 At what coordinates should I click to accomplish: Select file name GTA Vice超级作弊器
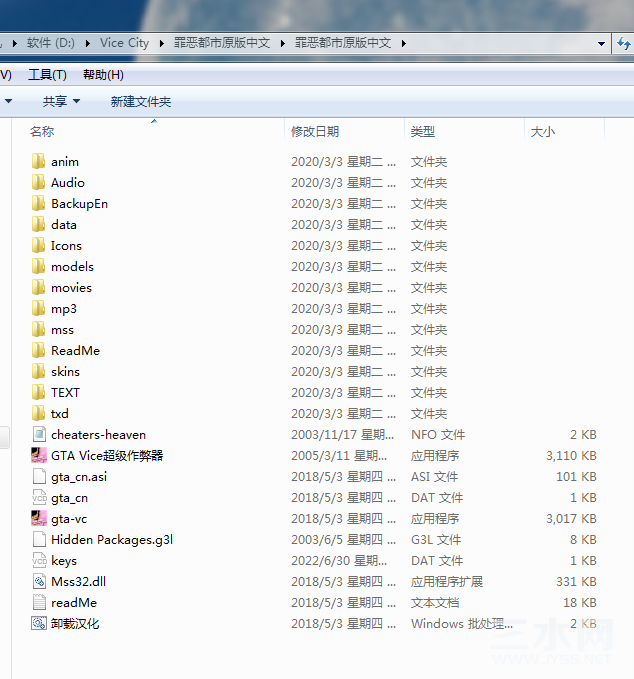(107, 456)
